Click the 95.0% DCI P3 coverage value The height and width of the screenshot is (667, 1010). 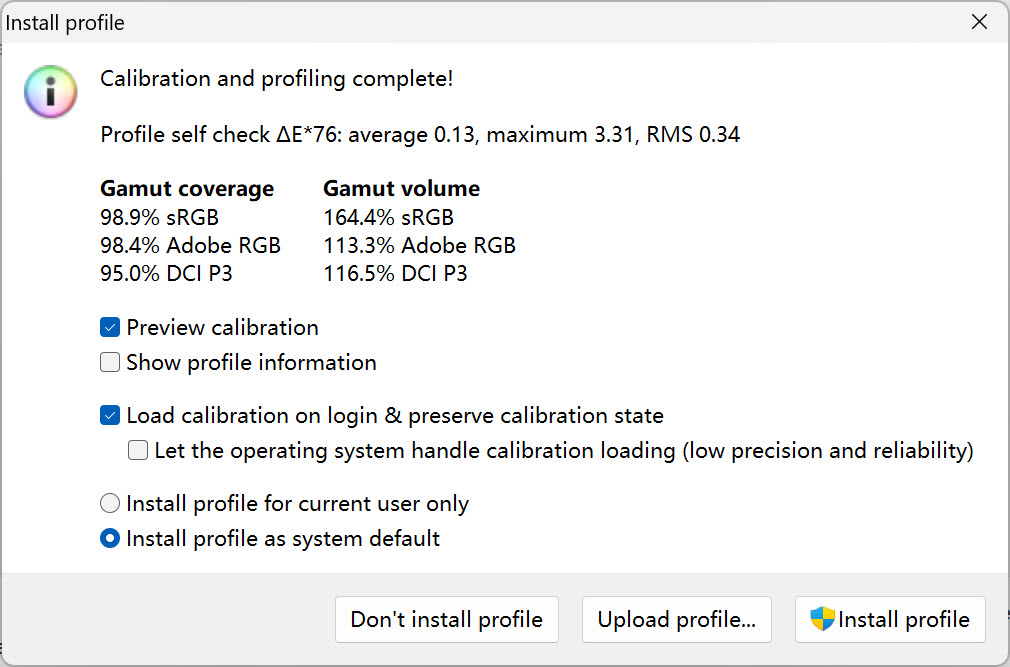coord(166,273)
